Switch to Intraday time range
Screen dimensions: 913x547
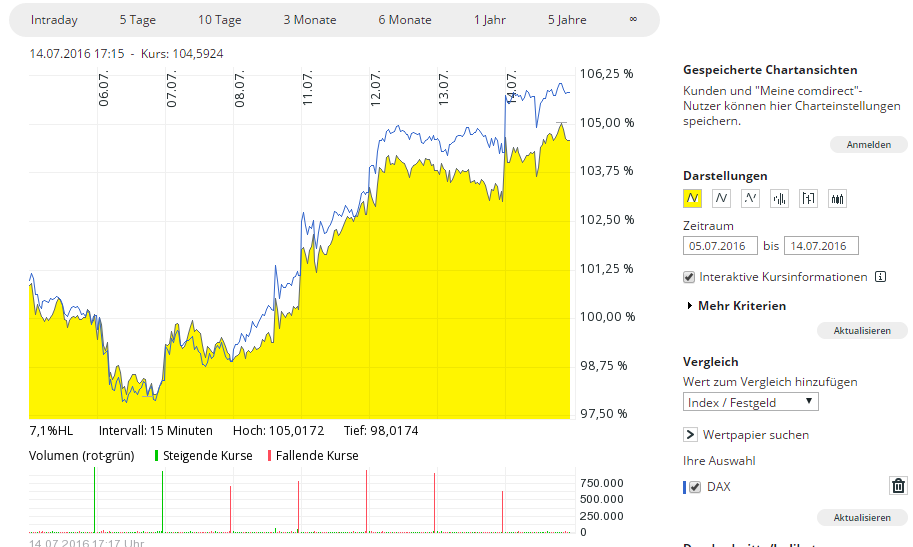[x=54, y=20]
